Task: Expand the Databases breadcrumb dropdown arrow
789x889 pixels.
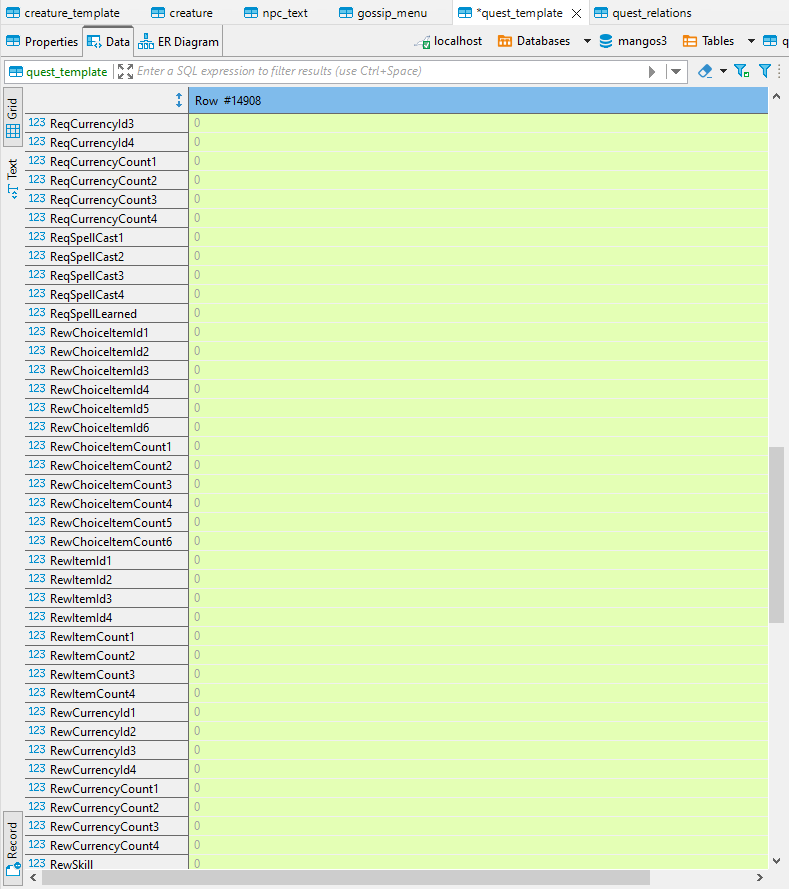Action: (x=587, y=41)
